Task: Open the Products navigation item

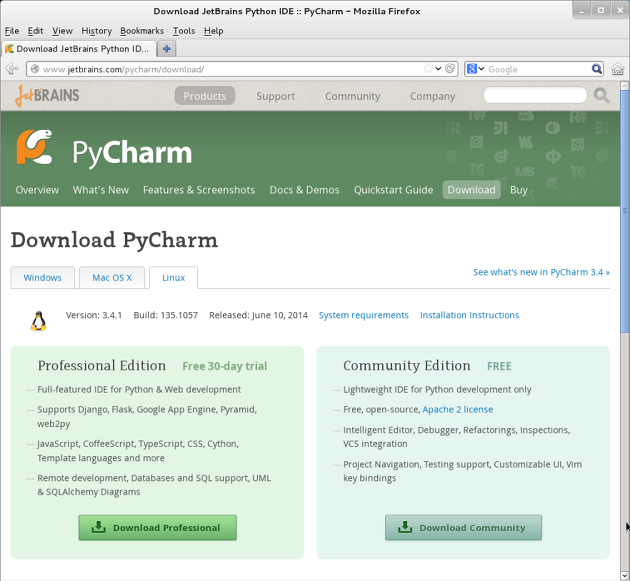Action: [x=205, y=96]
